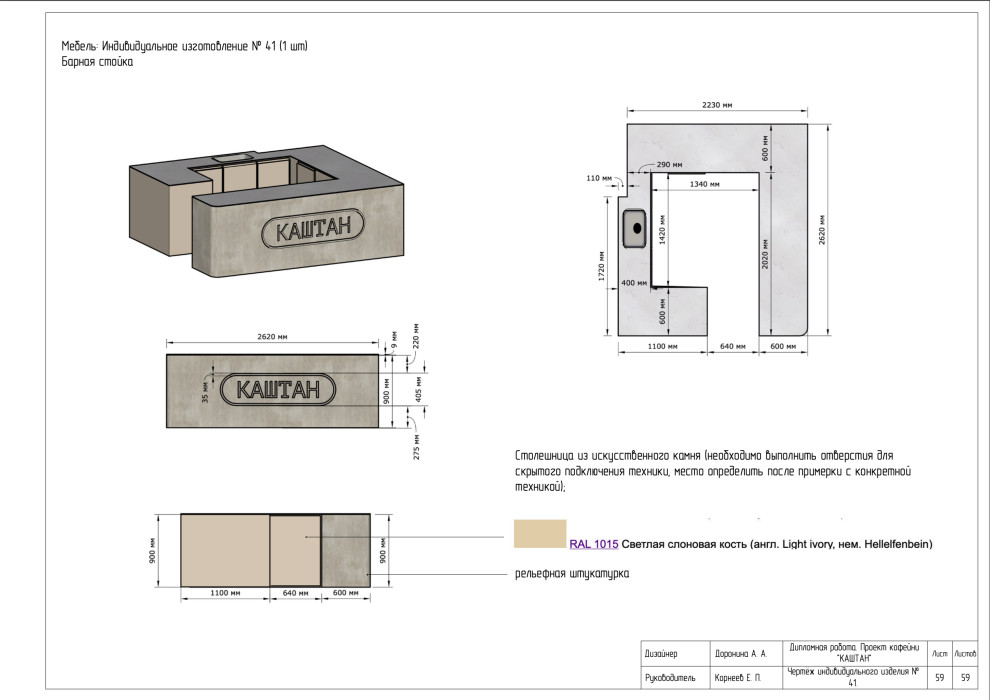Select the 2020 мм dimension label
Image resolution: width=990 pixels, height=700 pixels.
(764, 255)
